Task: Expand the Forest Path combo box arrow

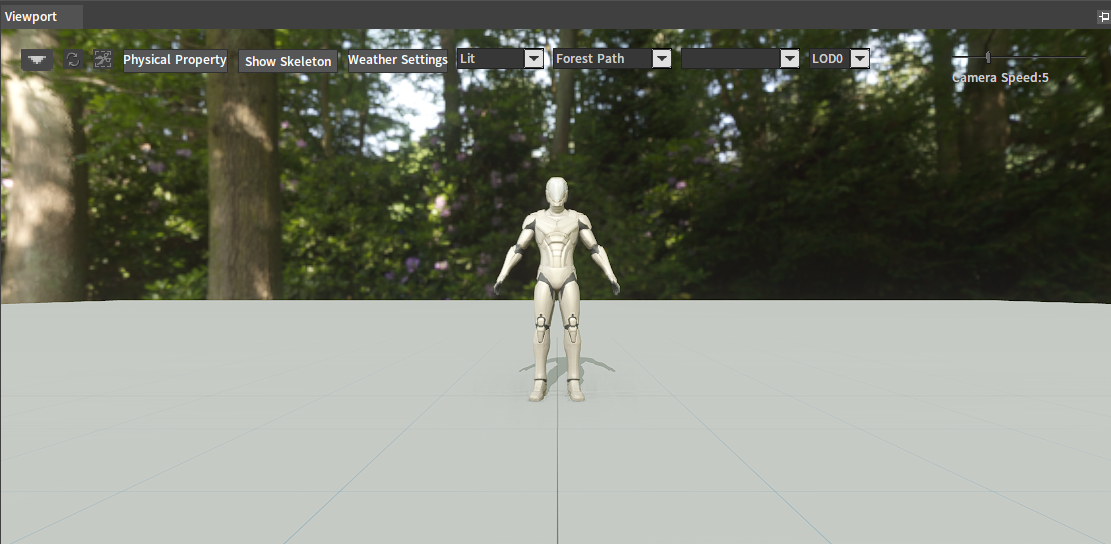Action: [x=661, y=59]
